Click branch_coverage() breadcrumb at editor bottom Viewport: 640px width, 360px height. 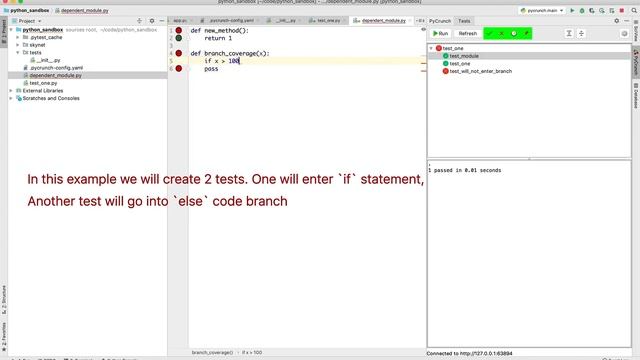212,352
